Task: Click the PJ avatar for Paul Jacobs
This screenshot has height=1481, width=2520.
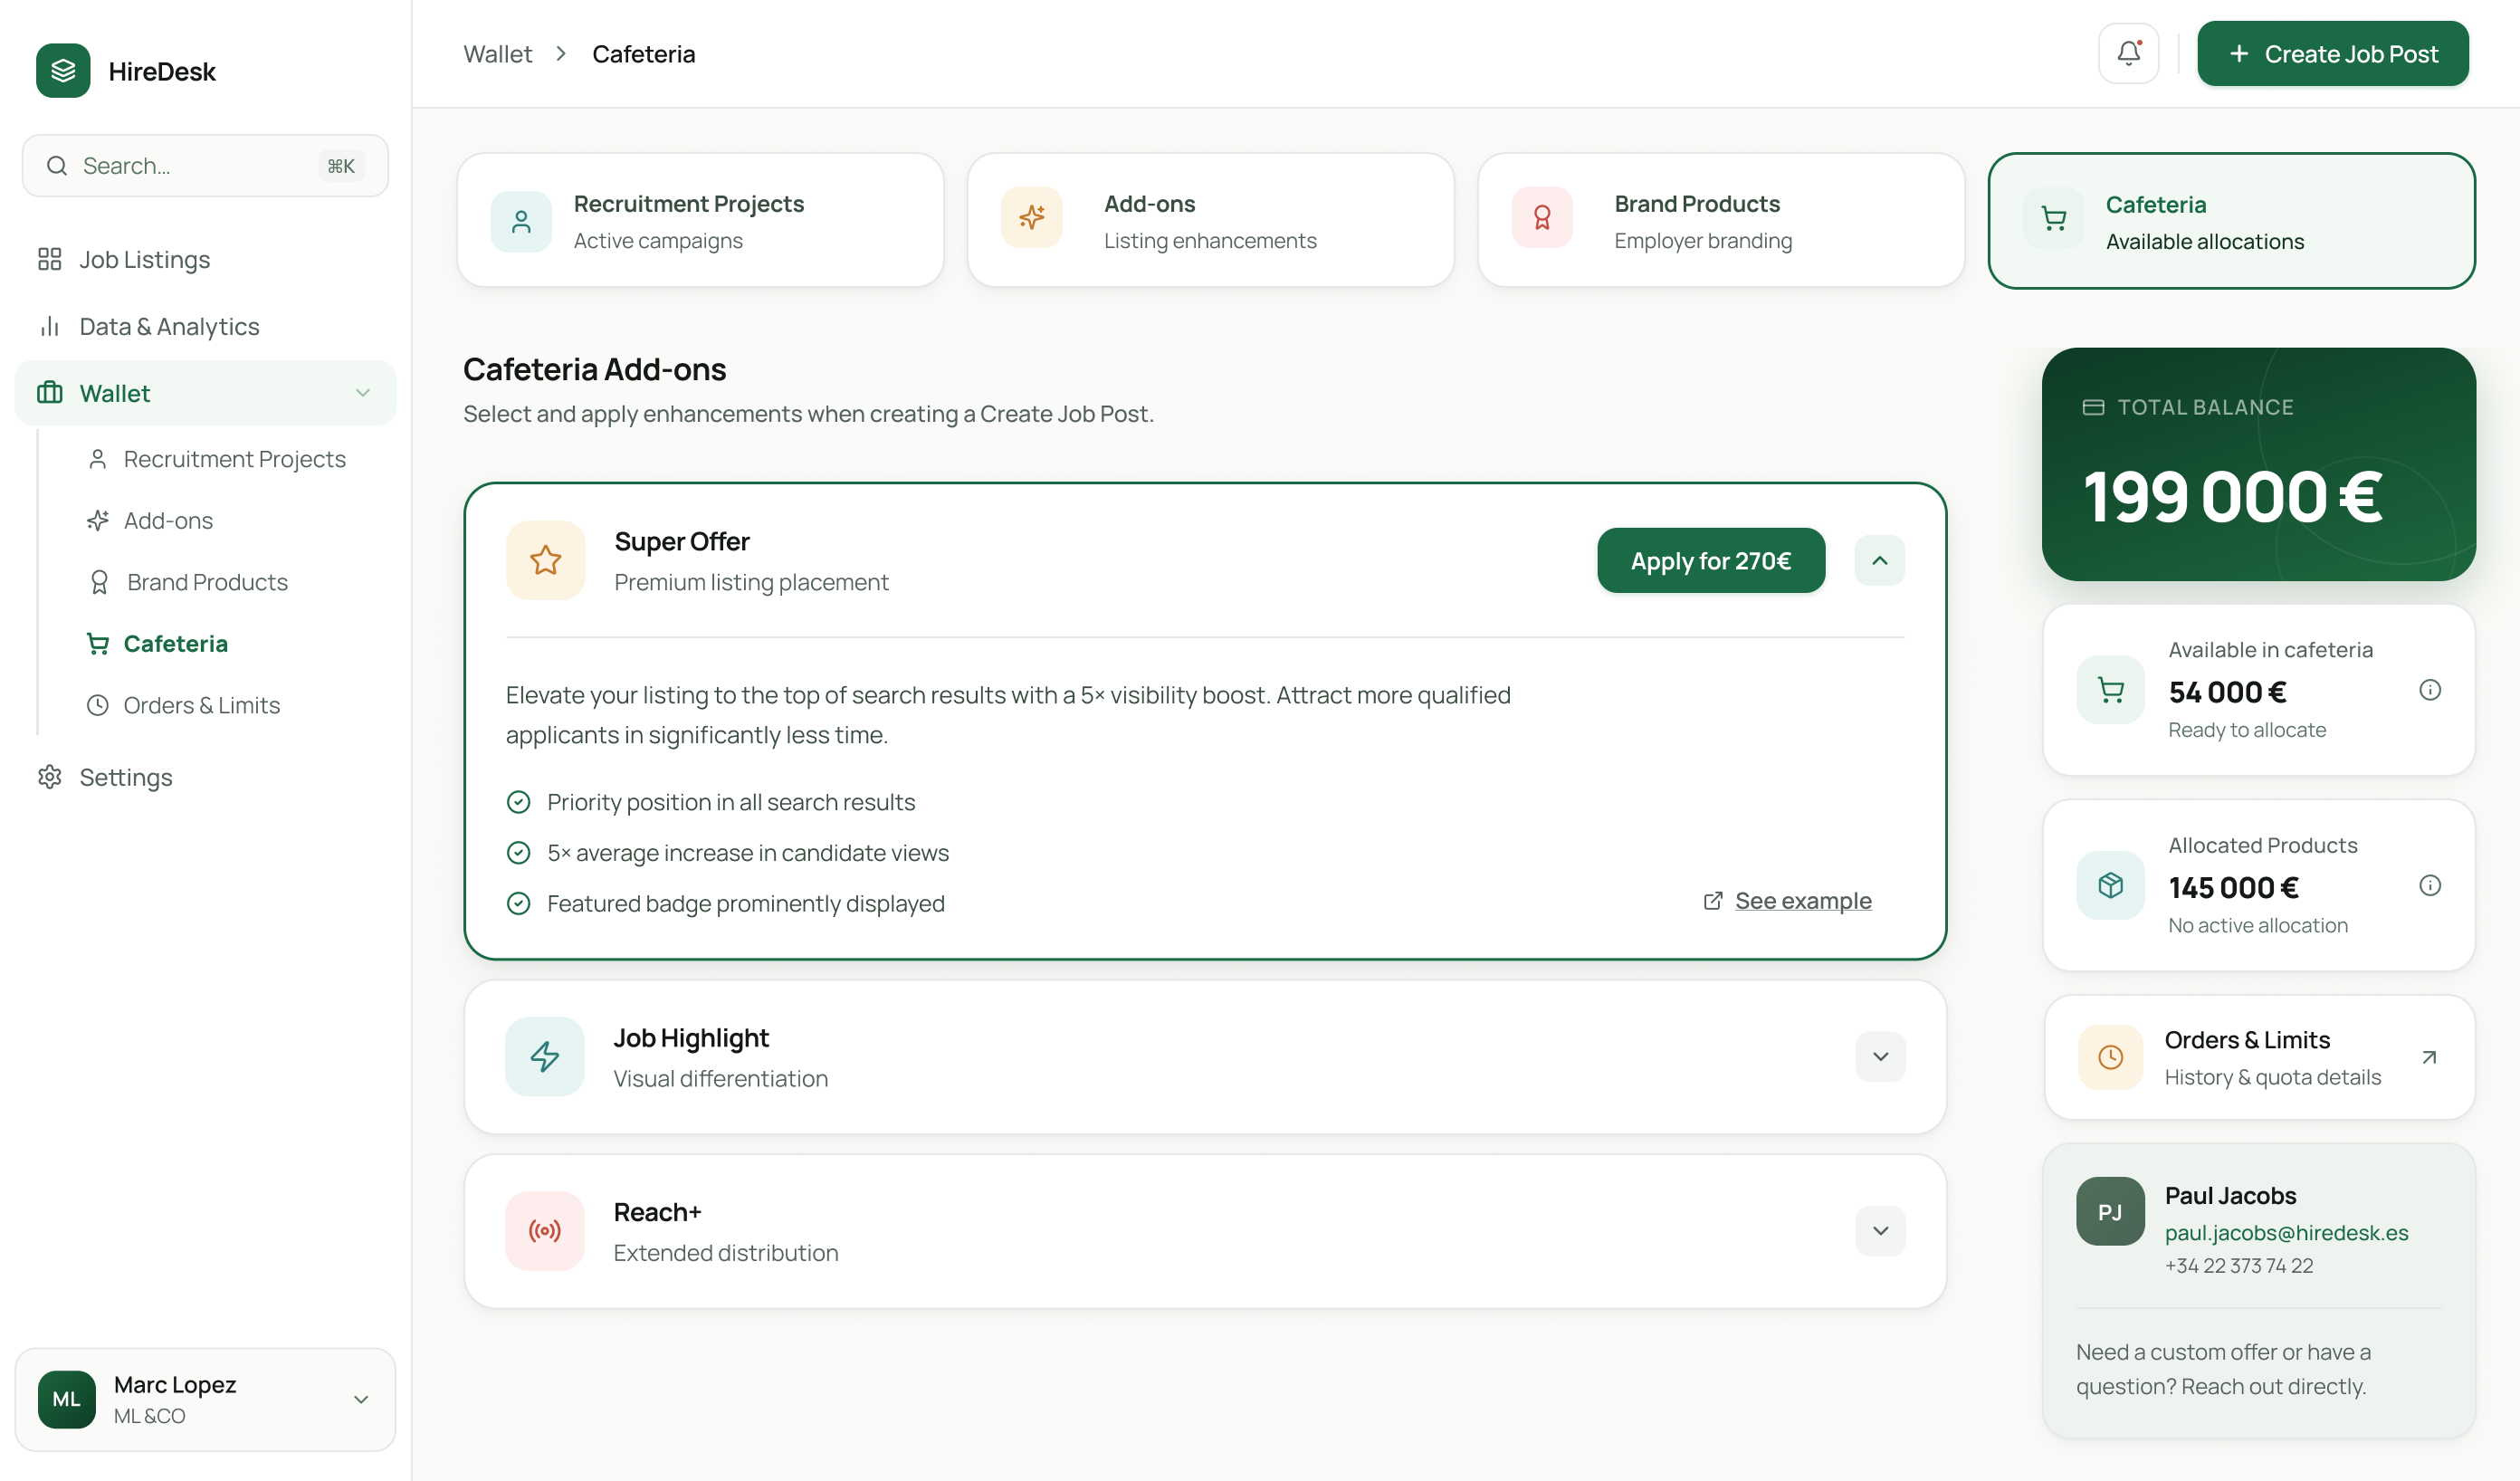Action: coord(2110,1211)
